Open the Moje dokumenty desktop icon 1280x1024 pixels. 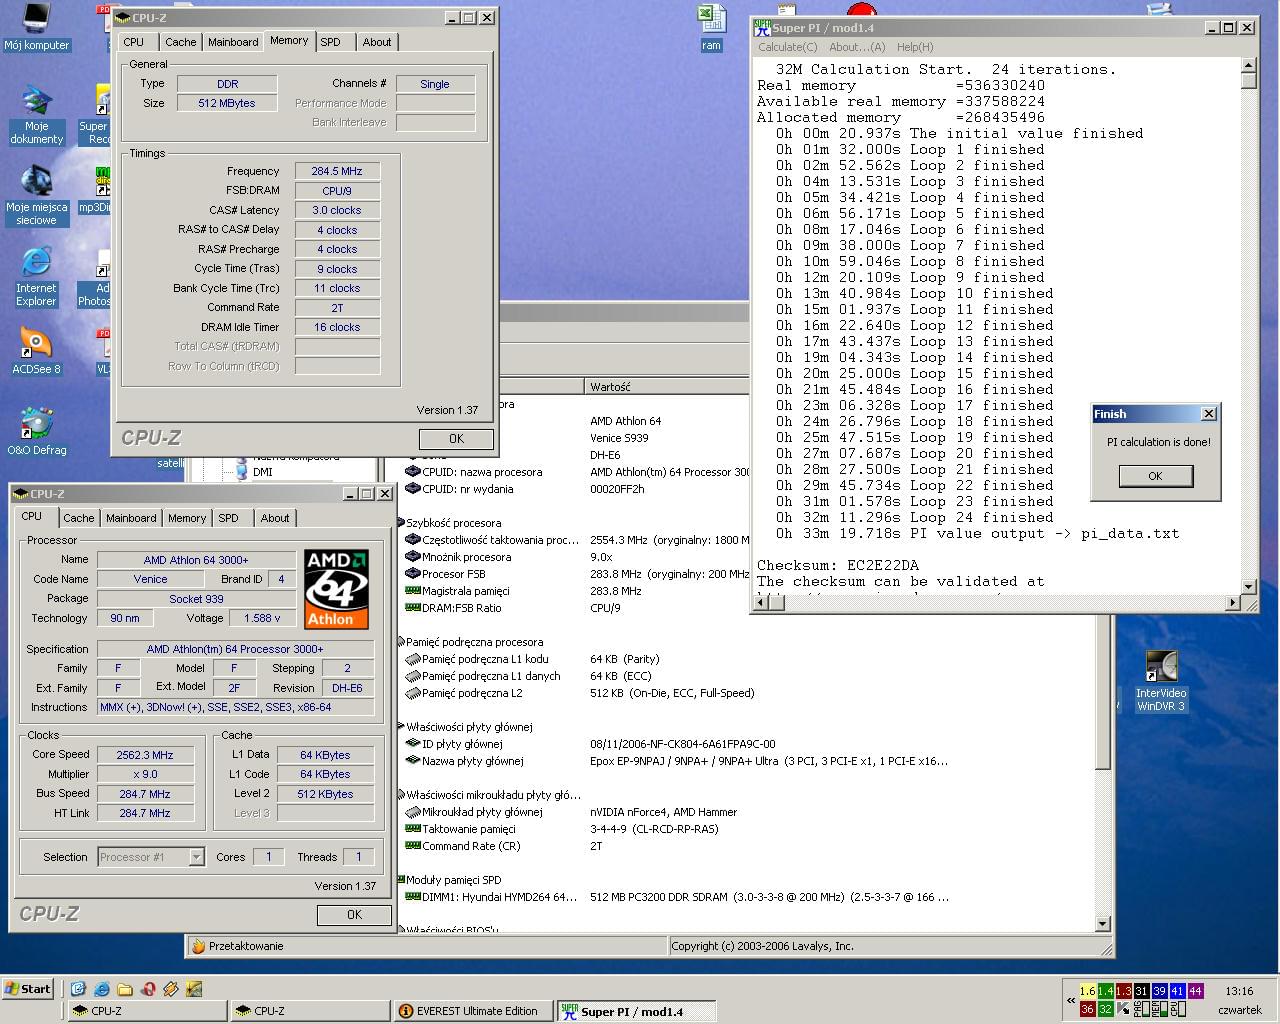point(36,115)
